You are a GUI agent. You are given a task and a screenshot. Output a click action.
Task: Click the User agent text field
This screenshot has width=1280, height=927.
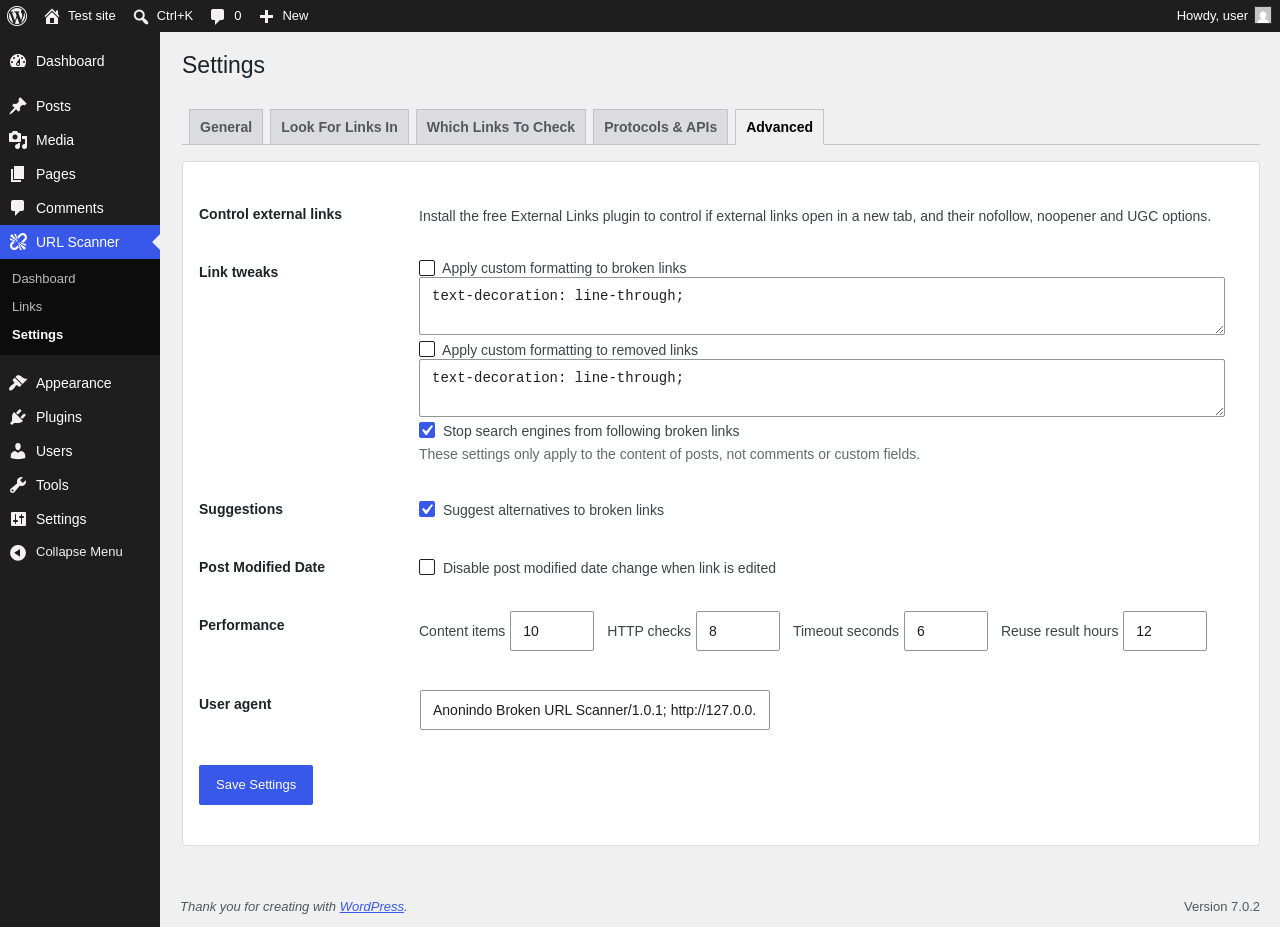tap(595, 710)
